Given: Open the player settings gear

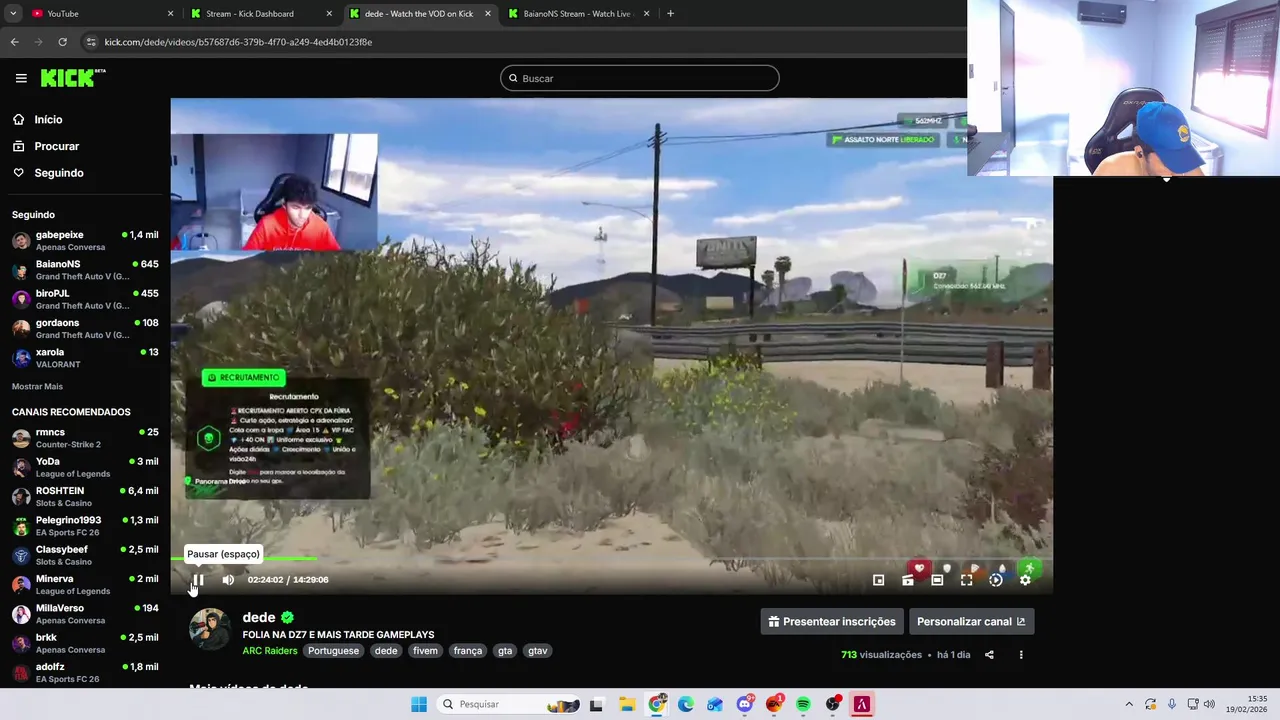Looking at the screenshot, I should pos(1025,580).
